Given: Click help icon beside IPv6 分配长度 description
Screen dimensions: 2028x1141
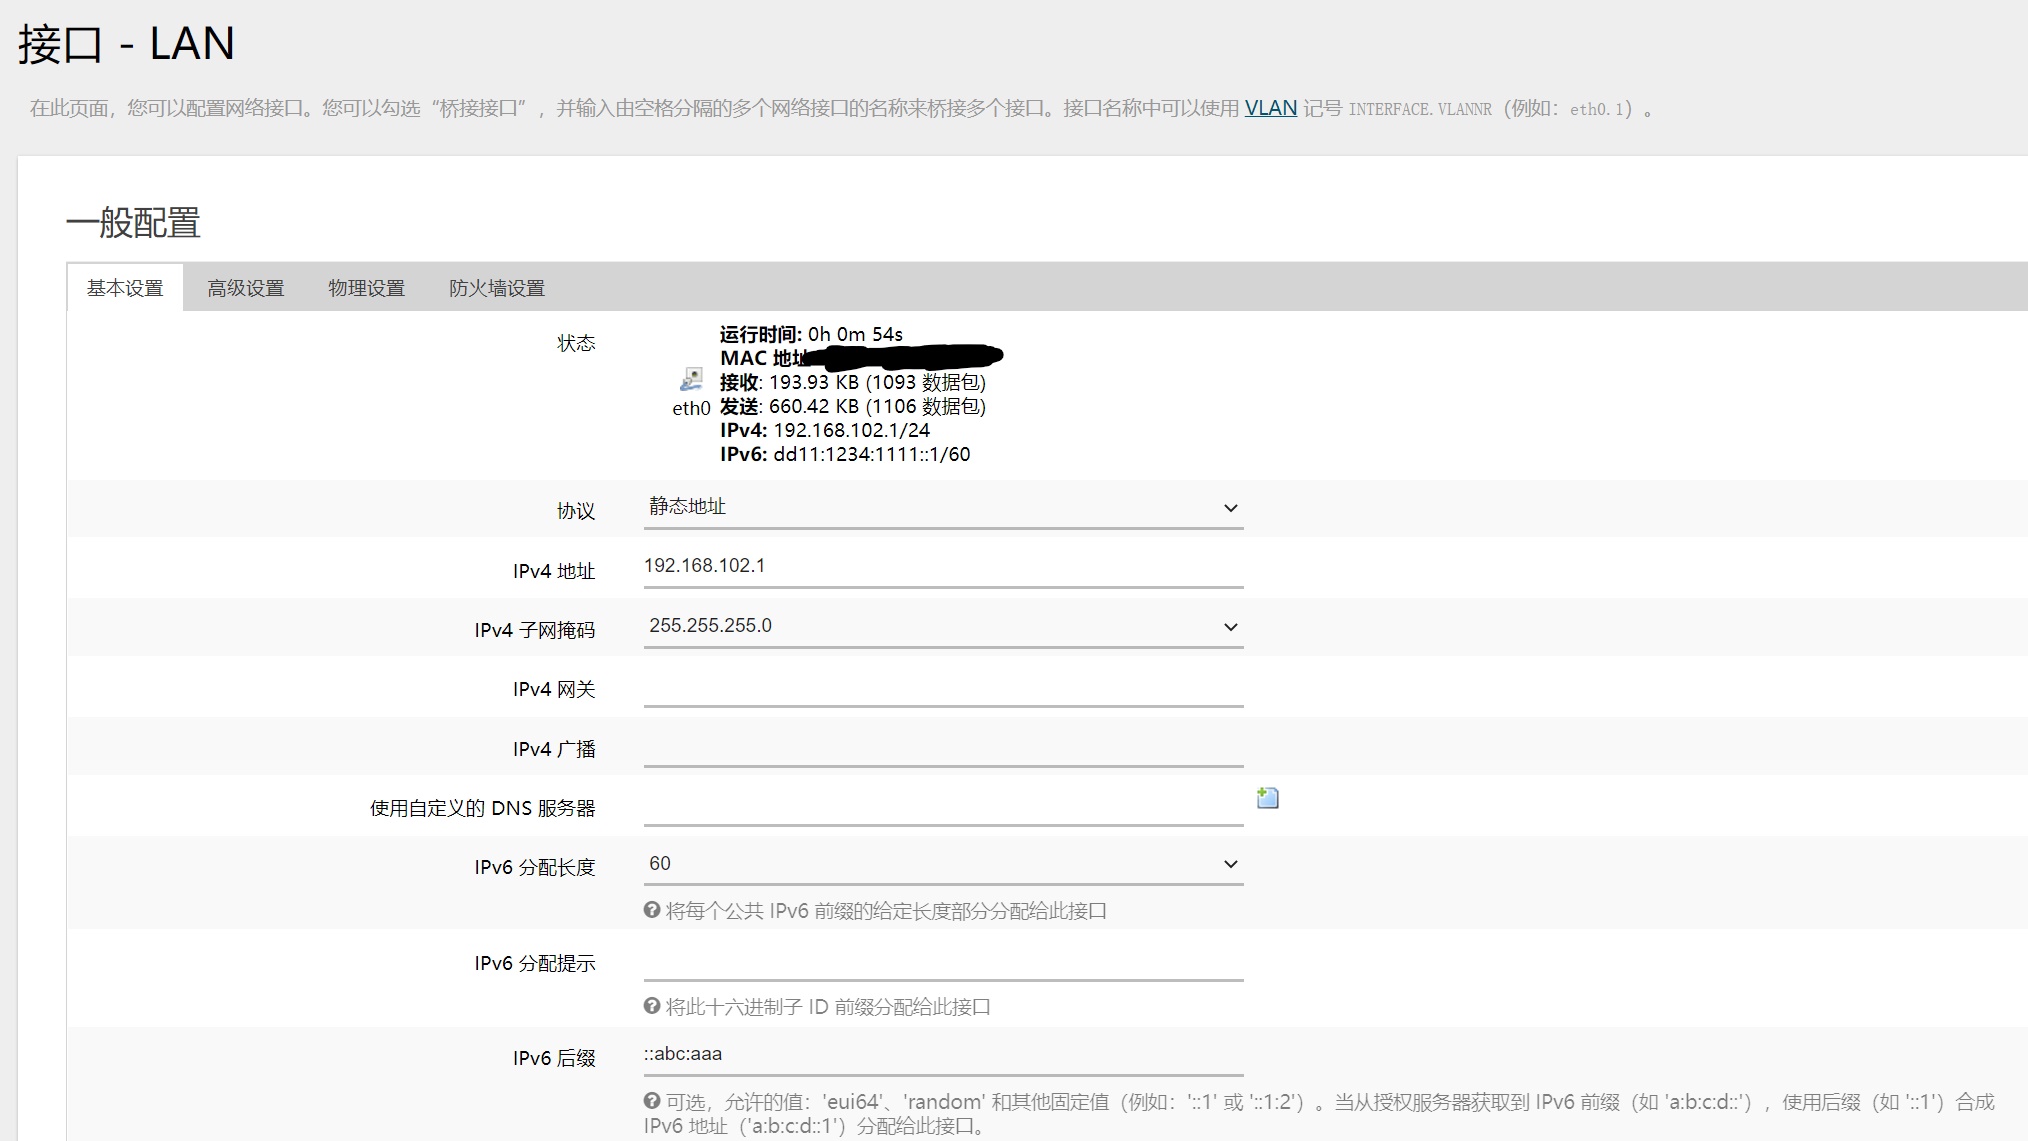Looking at the screenshot, I should (x=650, y=910).
